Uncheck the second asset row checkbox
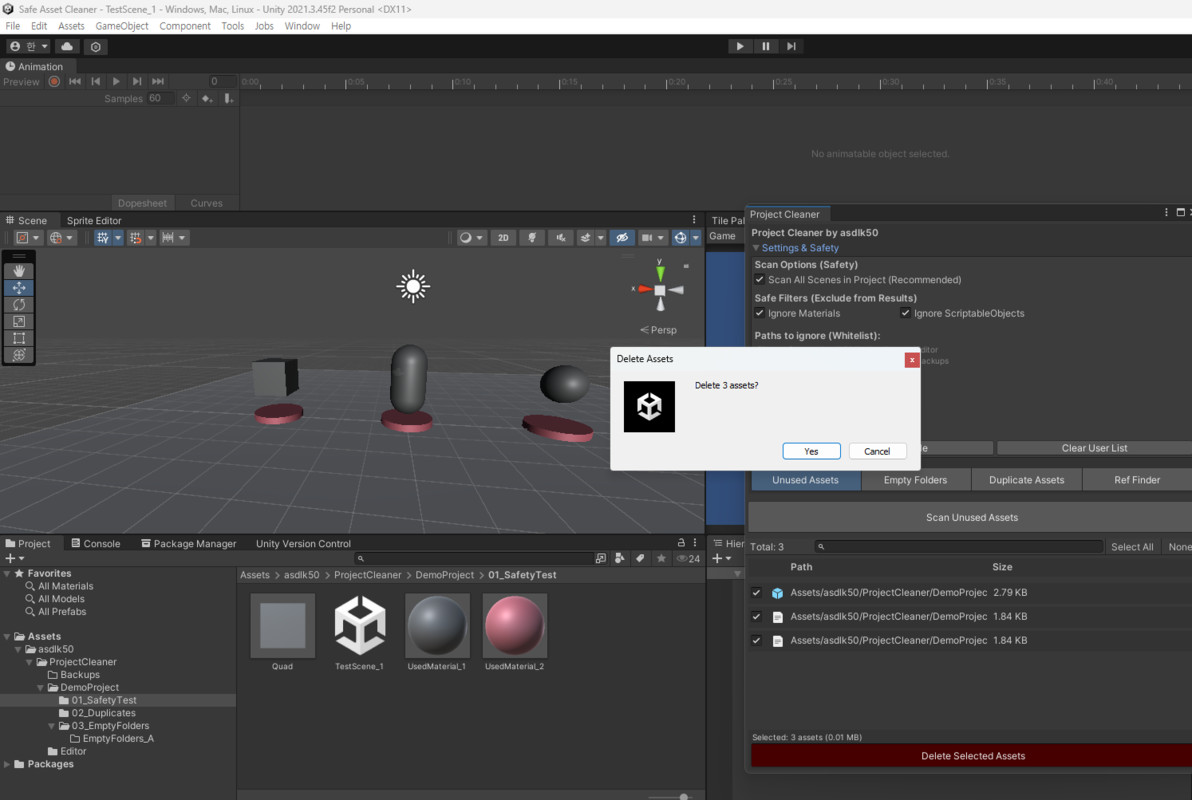The width and height of the screenshot is (1192, 800). [756, 617]
